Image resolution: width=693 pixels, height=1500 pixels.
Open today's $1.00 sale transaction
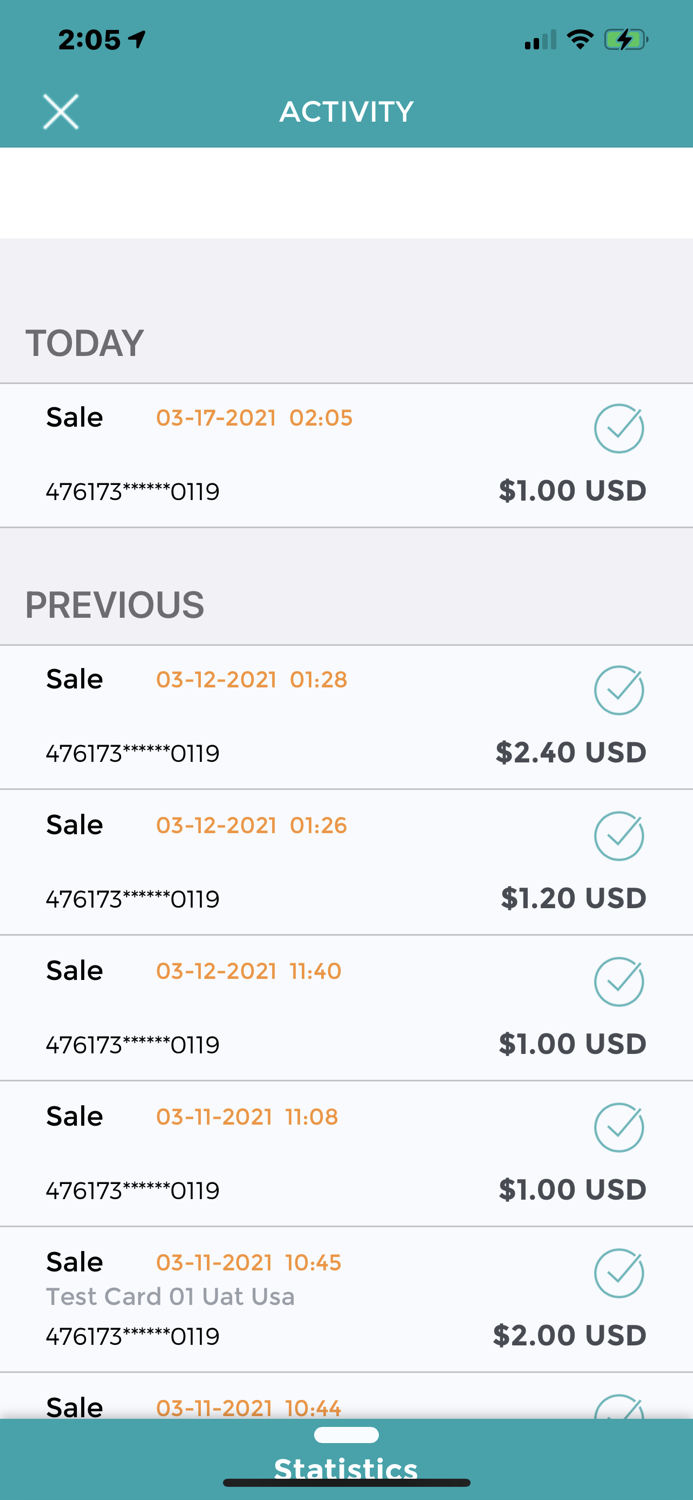[x=346, y=455]
